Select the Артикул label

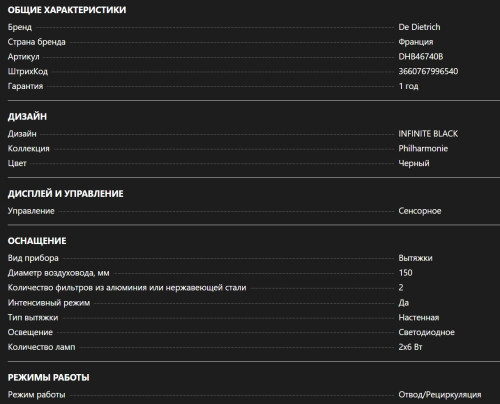click(x=23, y=57)
